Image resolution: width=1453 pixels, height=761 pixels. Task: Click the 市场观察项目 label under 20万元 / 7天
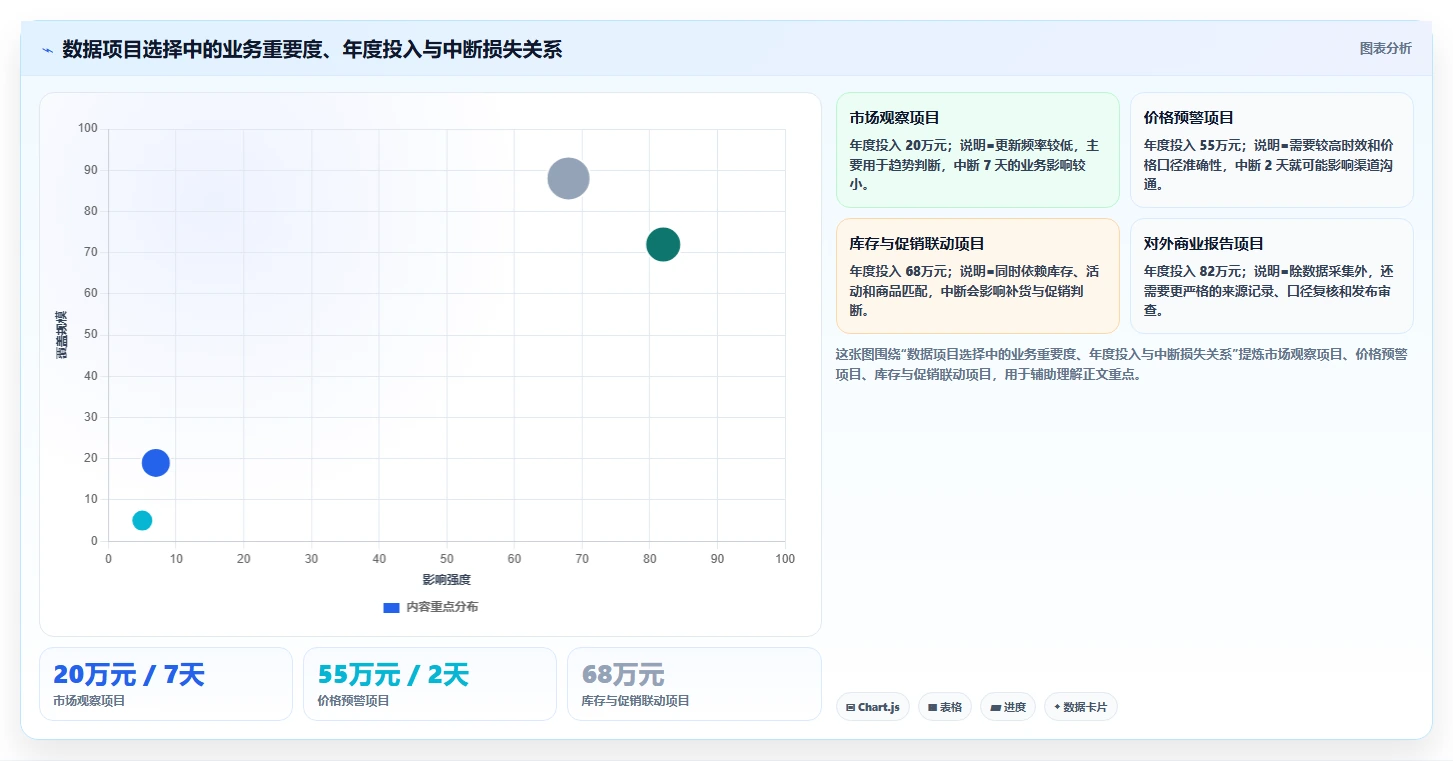click(90, 701)
